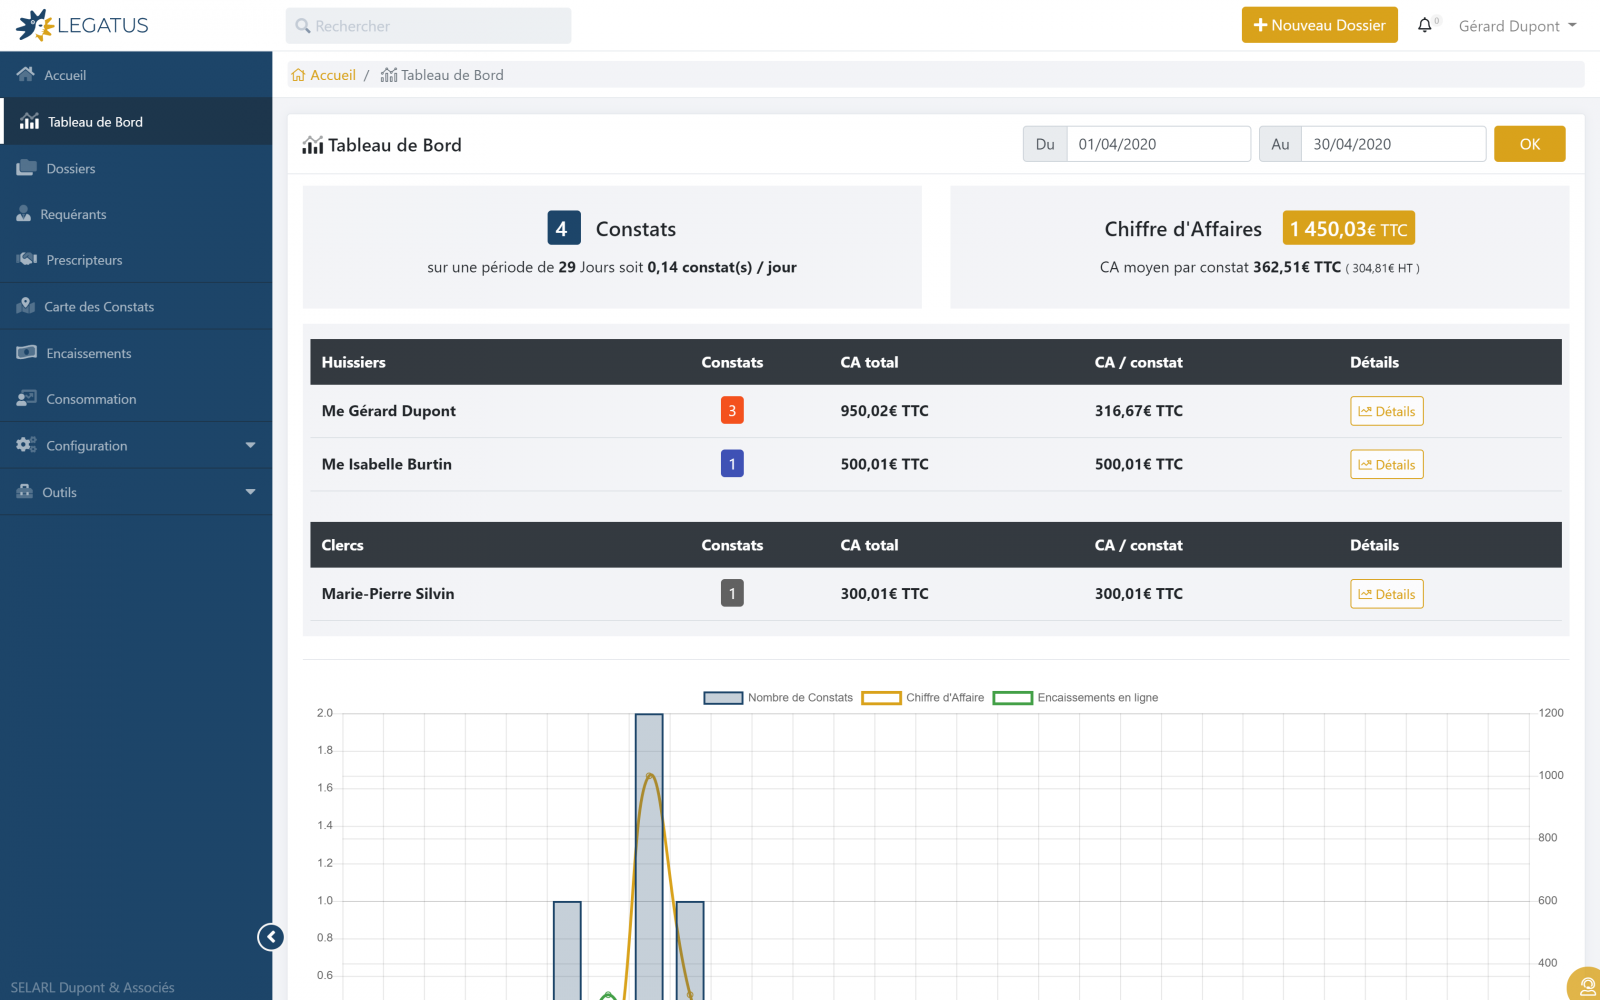
Task: Click the breadcrumb home icon
Action: point(298,75)
